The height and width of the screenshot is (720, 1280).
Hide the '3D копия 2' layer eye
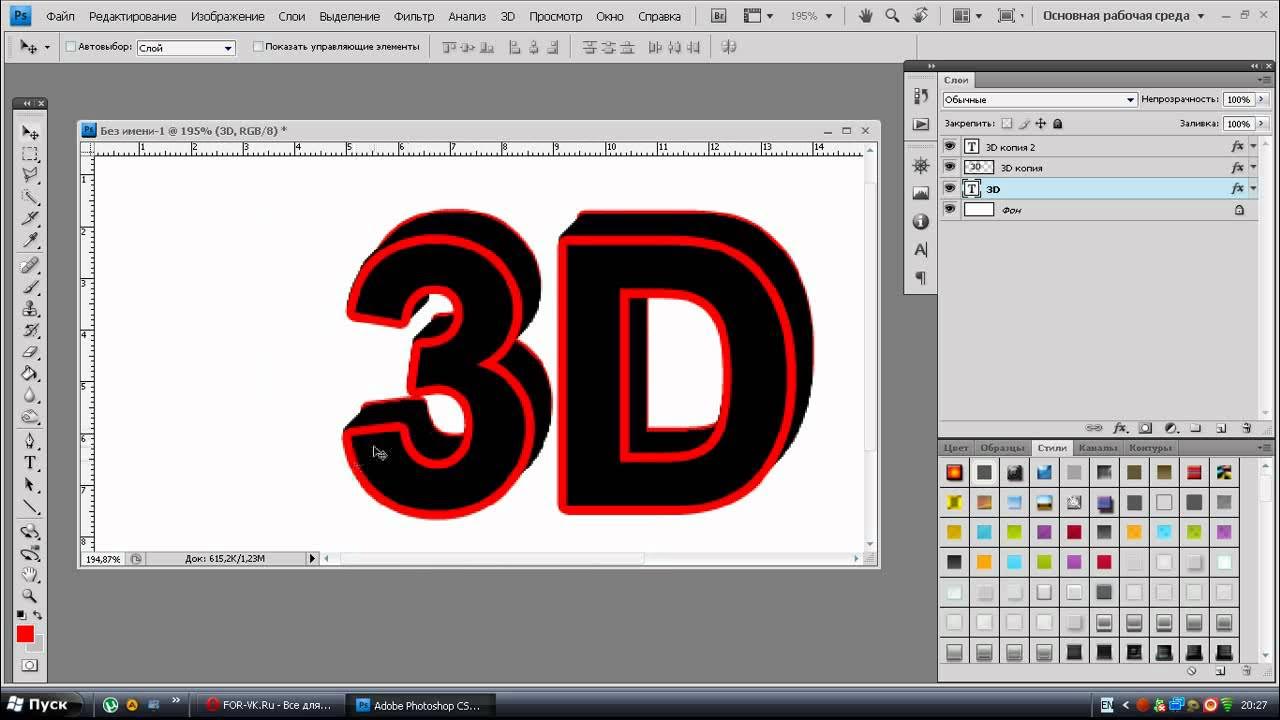click(950, 146)
